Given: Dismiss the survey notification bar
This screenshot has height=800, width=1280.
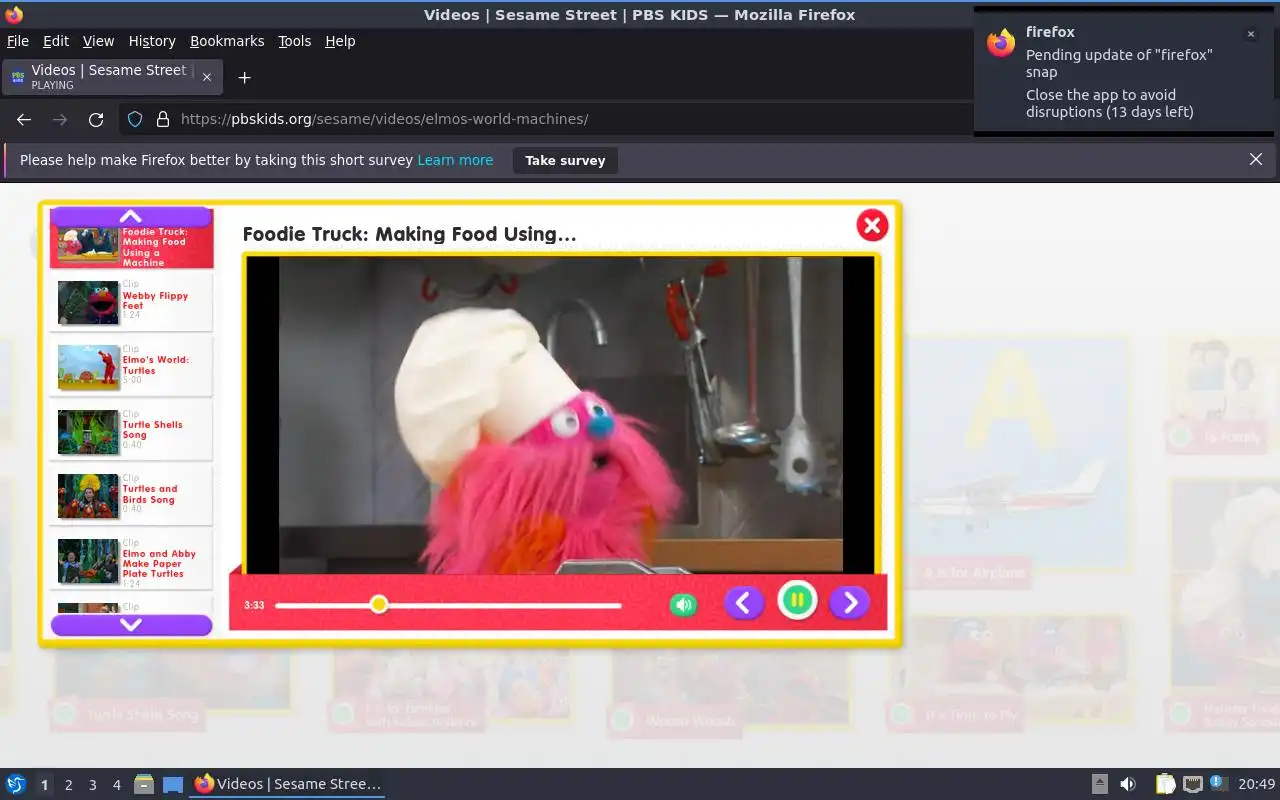Looking at the screenshot, I should [x=1256, y=159].
